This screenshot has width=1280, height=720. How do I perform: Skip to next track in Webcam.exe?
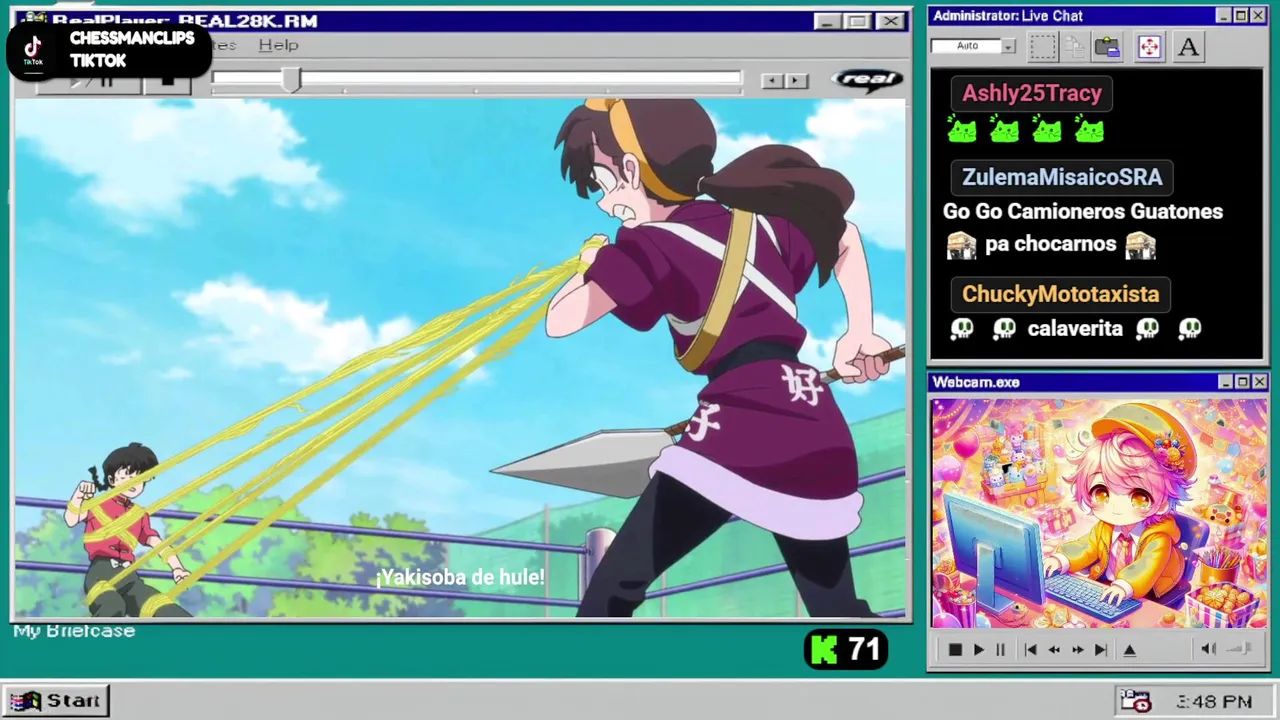(1101, 650)
